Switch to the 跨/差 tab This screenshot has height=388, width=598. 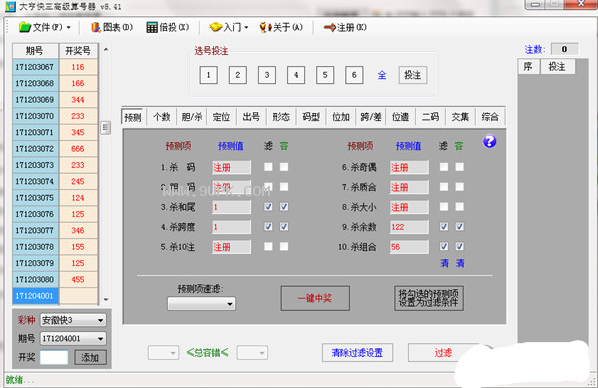point(371,116)
